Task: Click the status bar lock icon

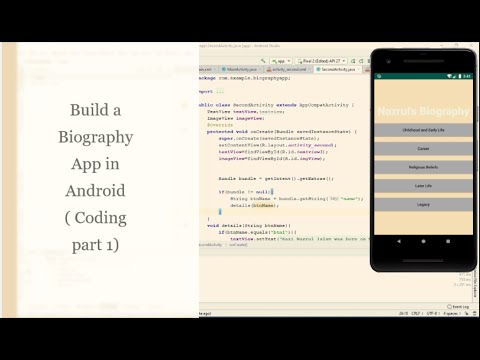Action: point(466,314)
